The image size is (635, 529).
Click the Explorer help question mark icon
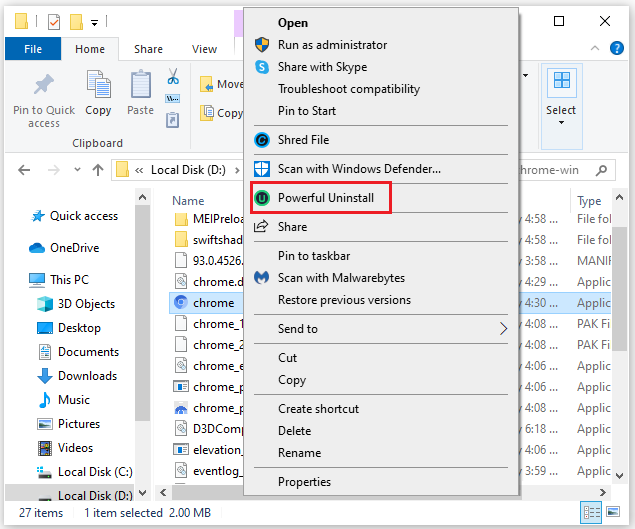coord(616,48)
